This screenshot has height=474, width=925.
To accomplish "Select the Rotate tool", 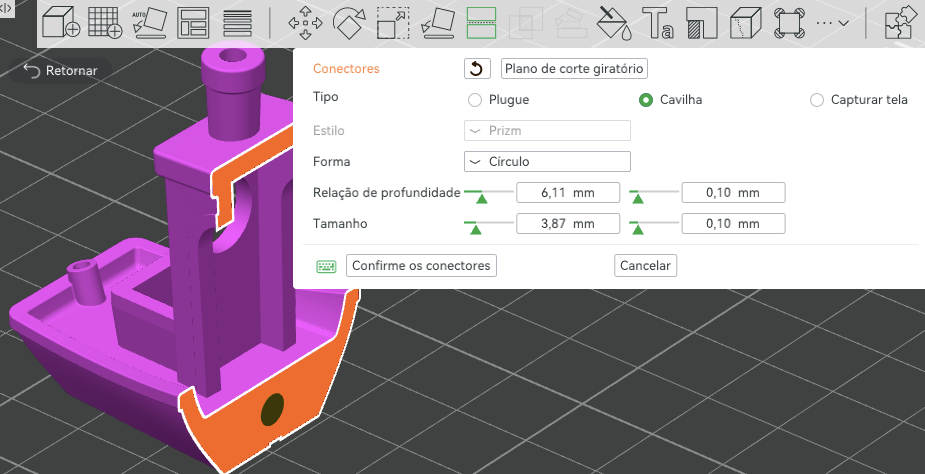I will [349, 23].
